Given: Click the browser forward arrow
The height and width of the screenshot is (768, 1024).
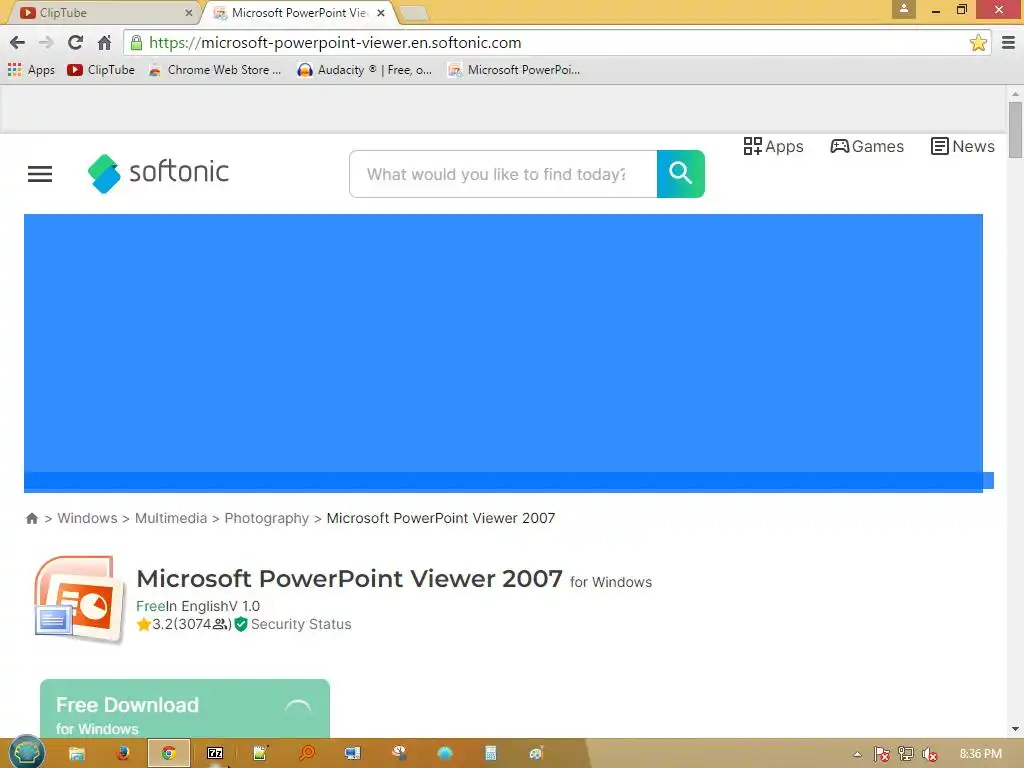Looking at the screenshot, I should (x=46, y=43).
